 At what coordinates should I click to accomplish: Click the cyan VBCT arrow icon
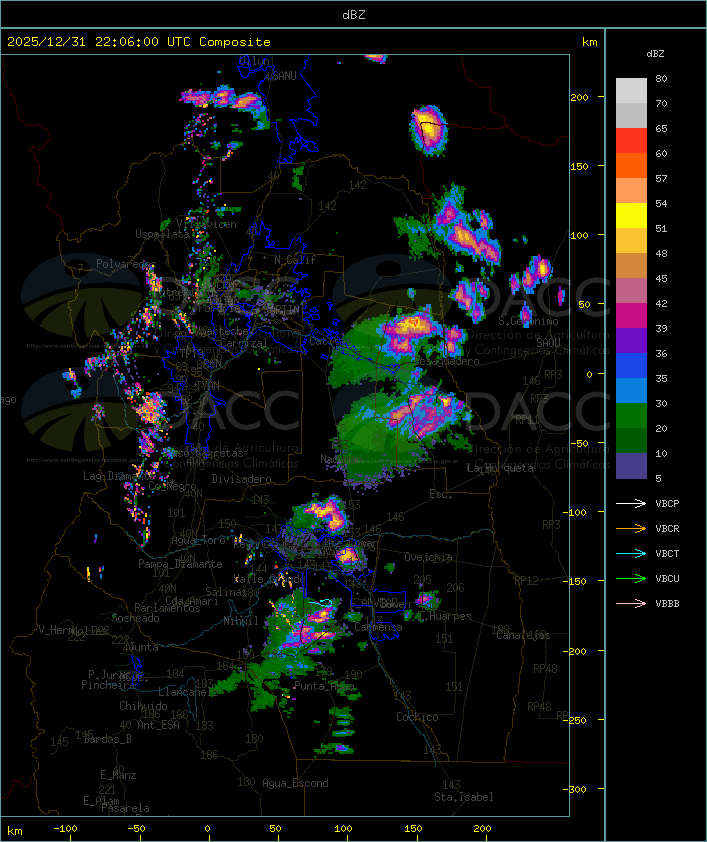pyautogui.click(x=631, y=553)
